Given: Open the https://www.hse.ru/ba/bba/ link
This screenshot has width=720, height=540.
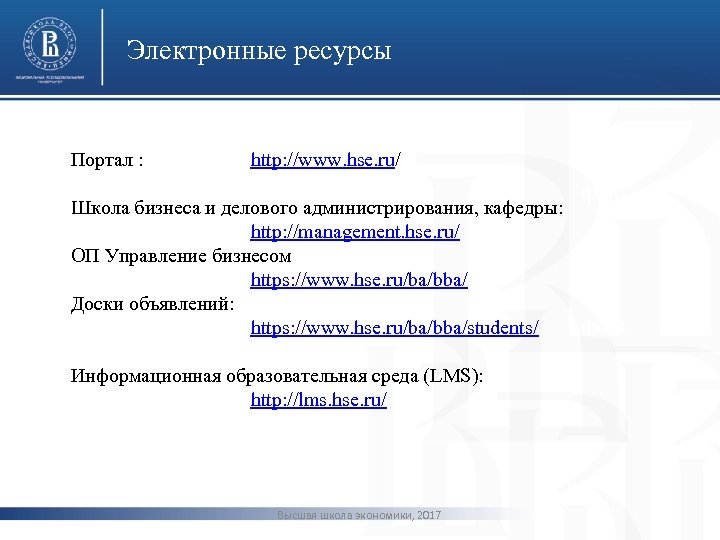Looking at the screenshot, I should click(x=359, y=280).
